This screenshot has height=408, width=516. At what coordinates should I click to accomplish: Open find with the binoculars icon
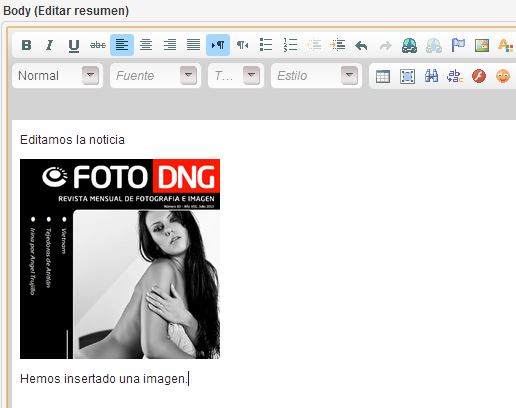pos(431,76)
